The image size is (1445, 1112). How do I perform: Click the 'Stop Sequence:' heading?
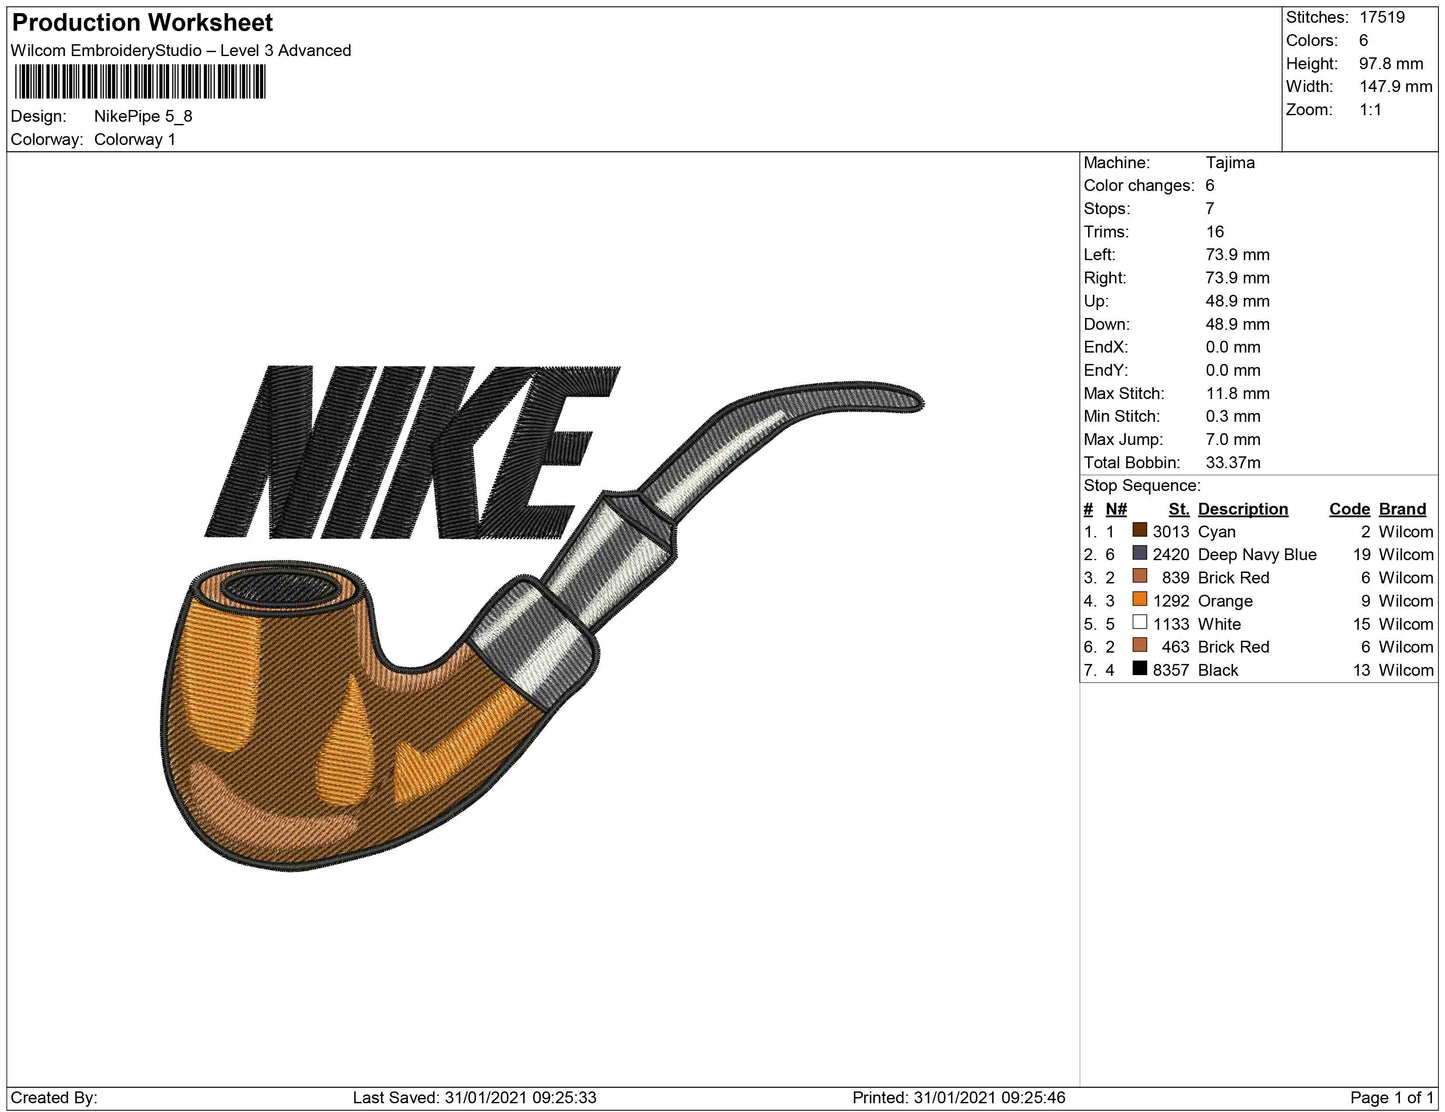tap(1142, 485)
